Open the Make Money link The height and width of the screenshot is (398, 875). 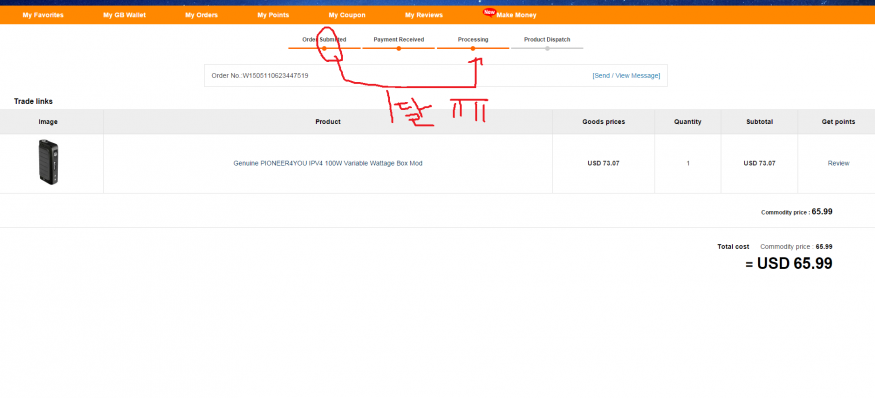(x=516, y=15)
